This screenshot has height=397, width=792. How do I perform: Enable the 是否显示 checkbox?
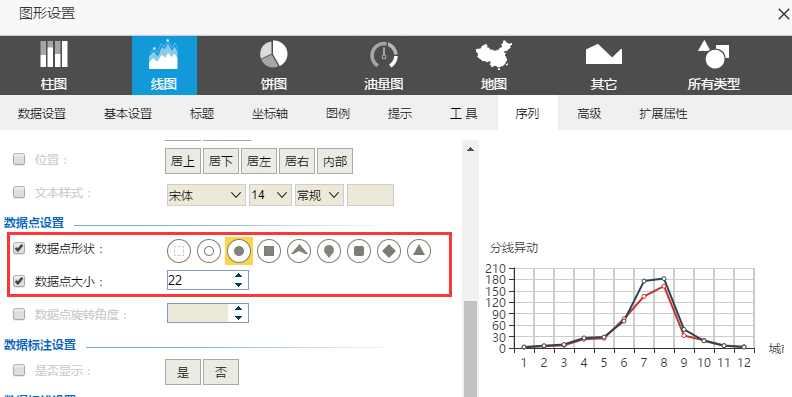(x=19, y=371)
